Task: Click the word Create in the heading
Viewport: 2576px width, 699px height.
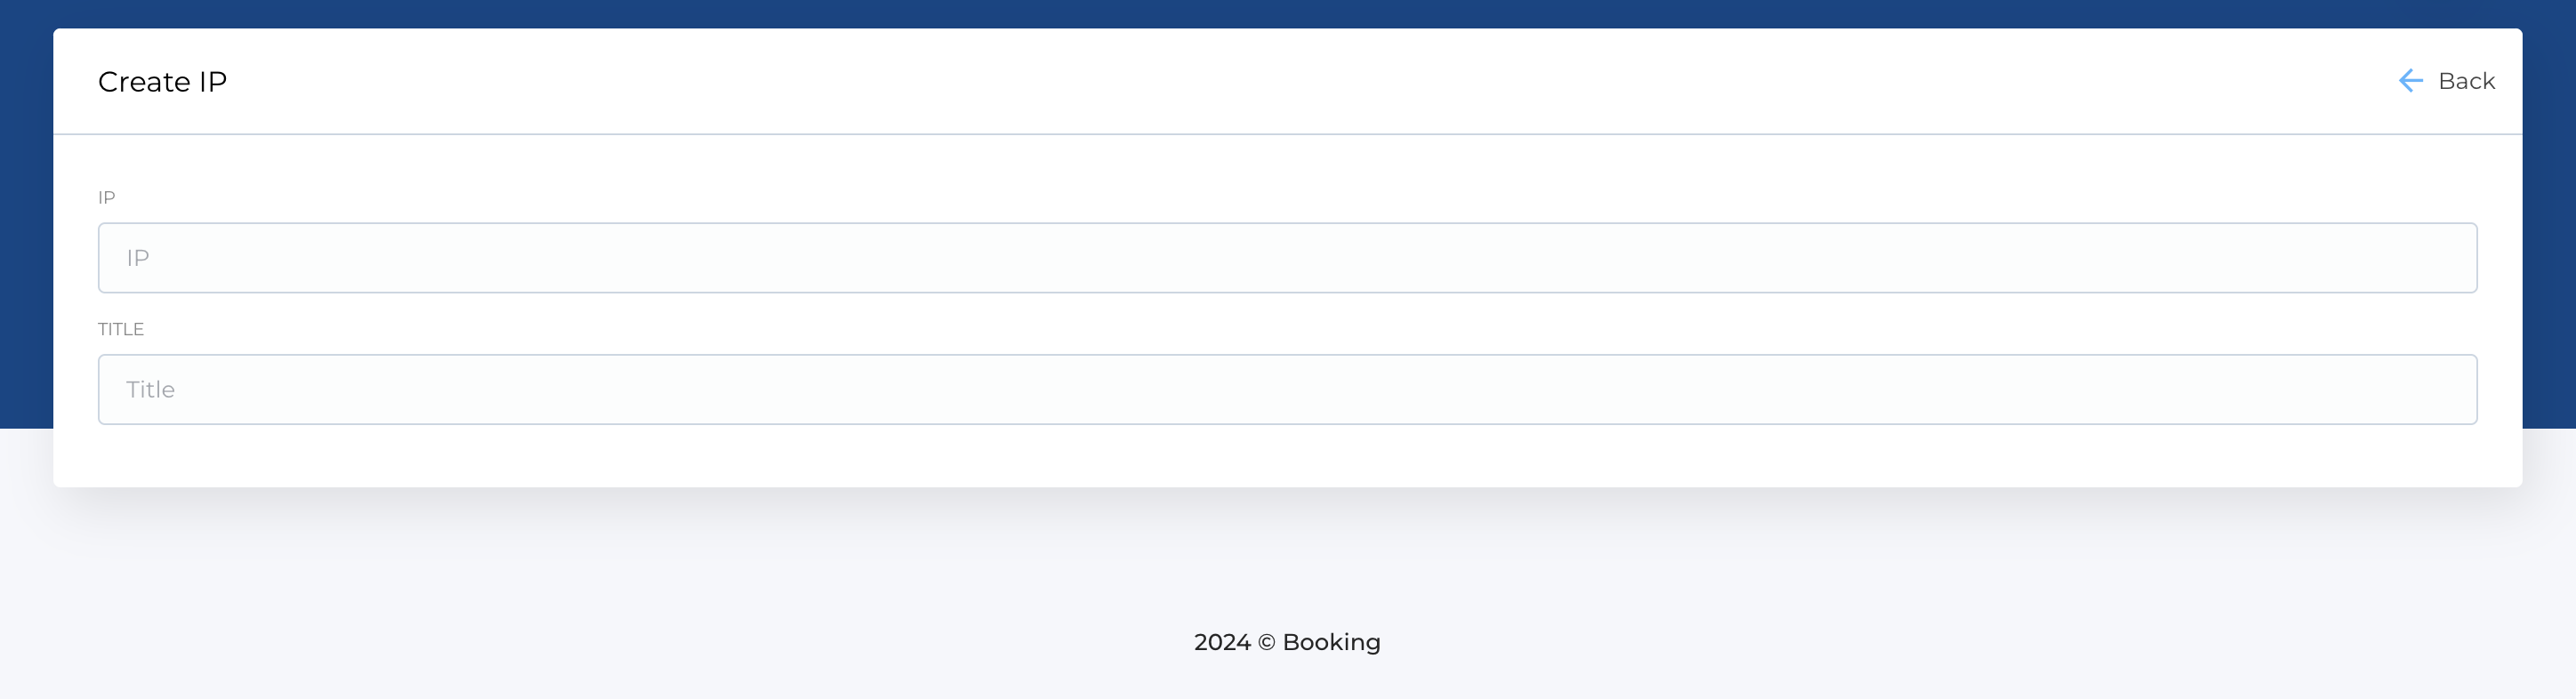Action: pos(144,82)
